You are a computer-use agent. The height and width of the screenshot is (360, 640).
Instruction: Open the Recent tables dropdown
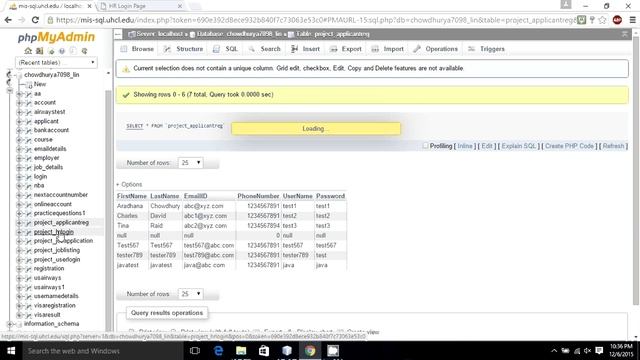pyautogui.click(x=56, y=62)
